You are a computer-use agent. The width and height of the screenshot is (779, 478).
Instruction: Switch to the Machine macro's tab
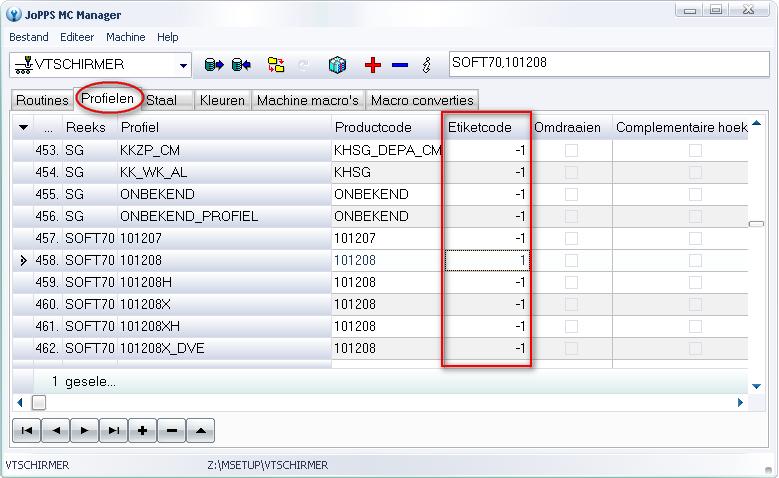(308, 100)
